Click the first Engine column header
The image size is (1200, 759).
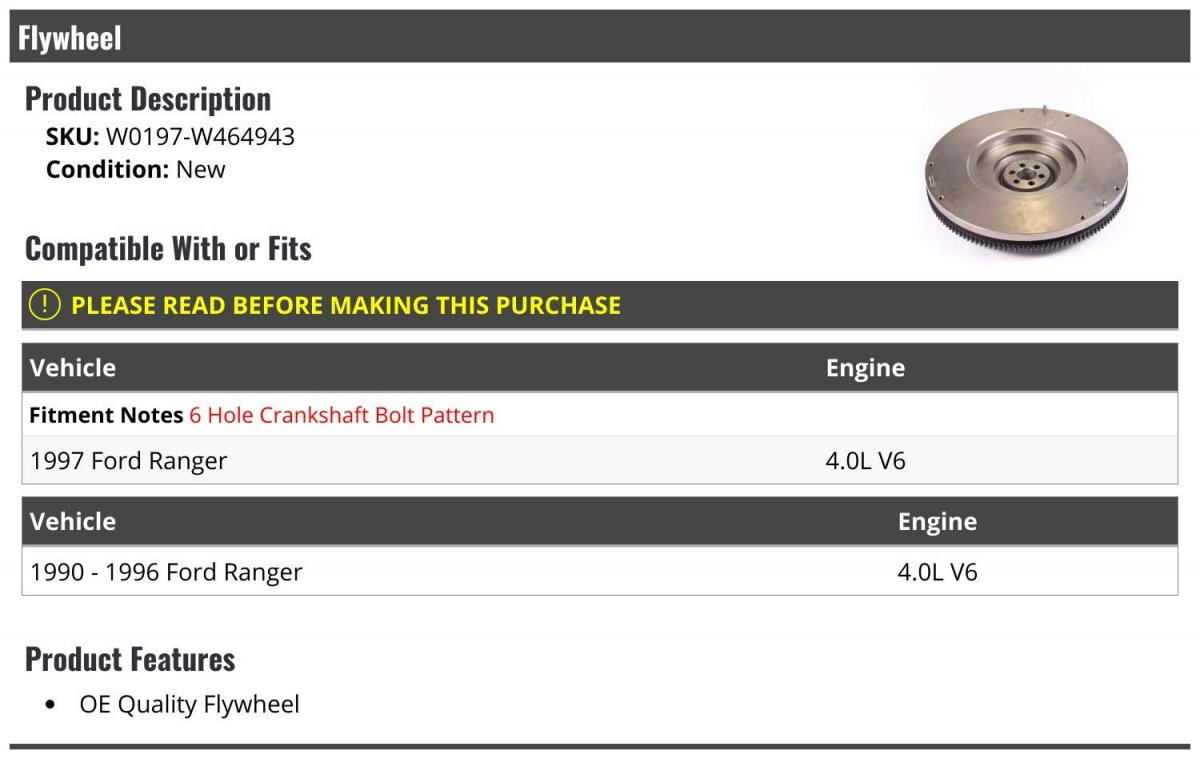pyautogui.click(x=865, y=368)
